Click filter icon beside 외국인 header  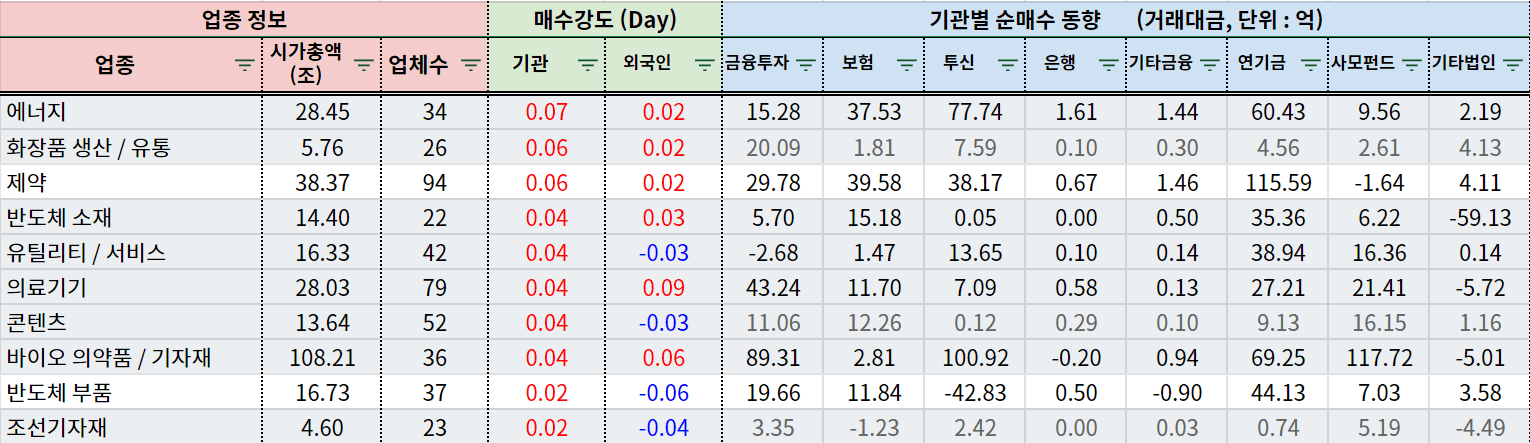click(x=704, y=66)
